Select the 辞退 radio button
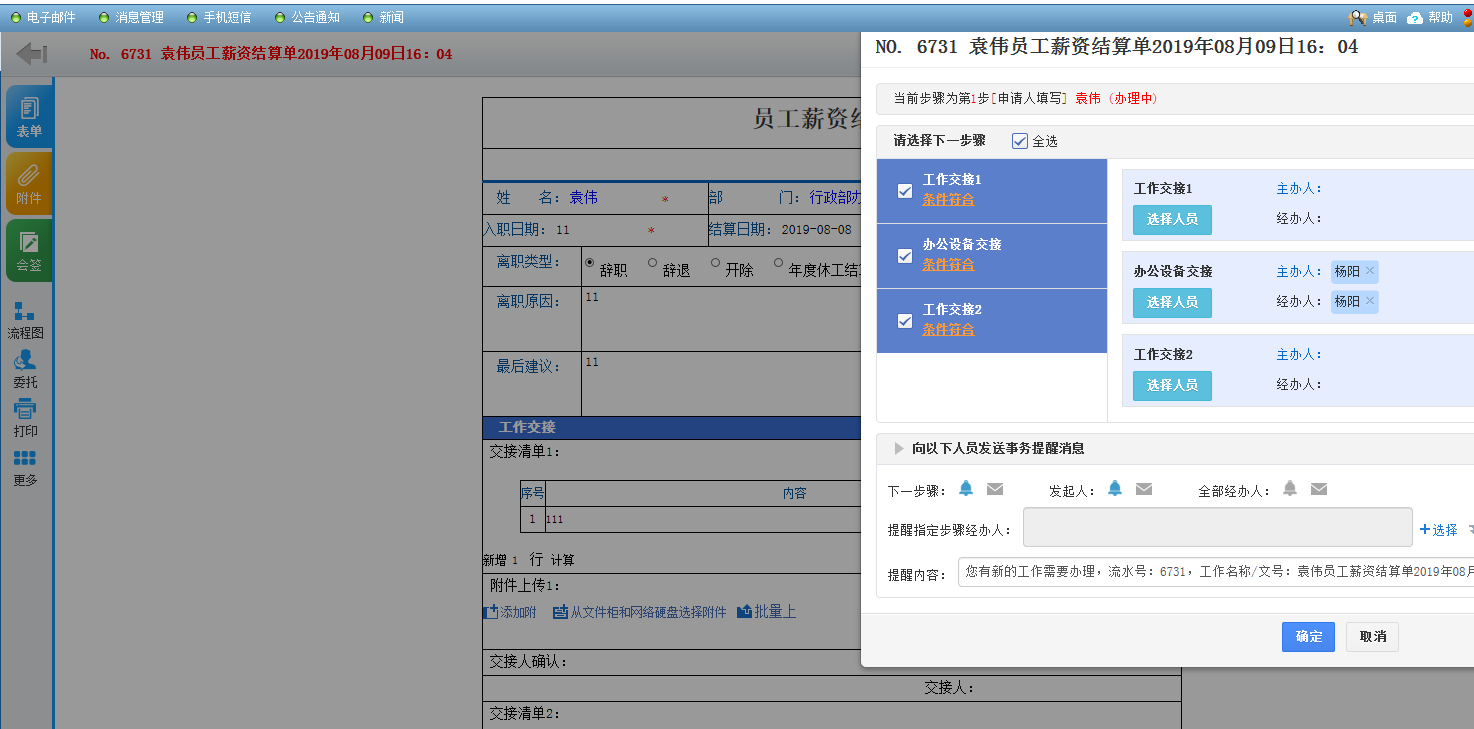 click(x=653, y=264)
